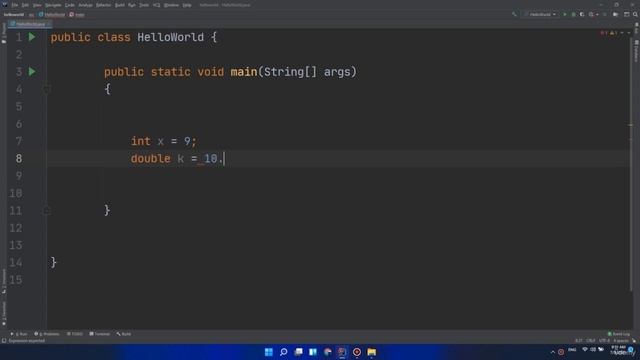
Task: Open the IntelliJ IDEA taskbar icon
Action: pyautogui.click(x=342, y=352)
